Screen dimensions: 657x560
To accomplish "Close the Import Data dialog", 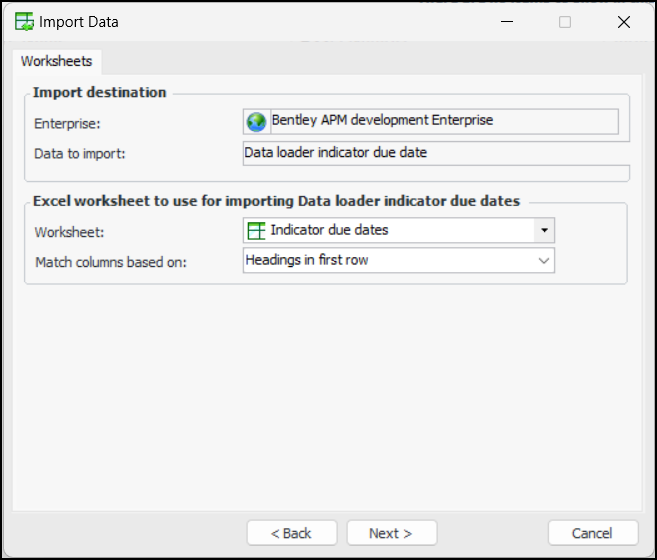I will (x=624, y=21).
